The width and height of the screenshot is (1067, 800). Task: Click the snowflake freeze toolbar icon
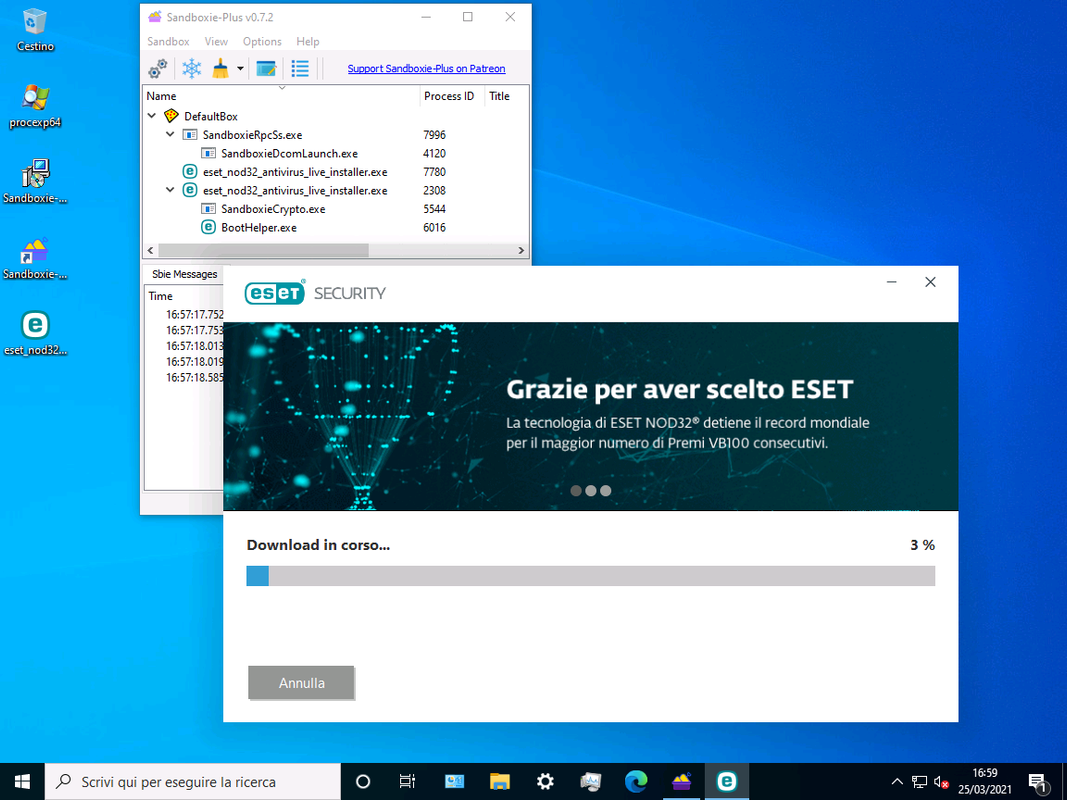pyautogui.click(x=192, y=68)
